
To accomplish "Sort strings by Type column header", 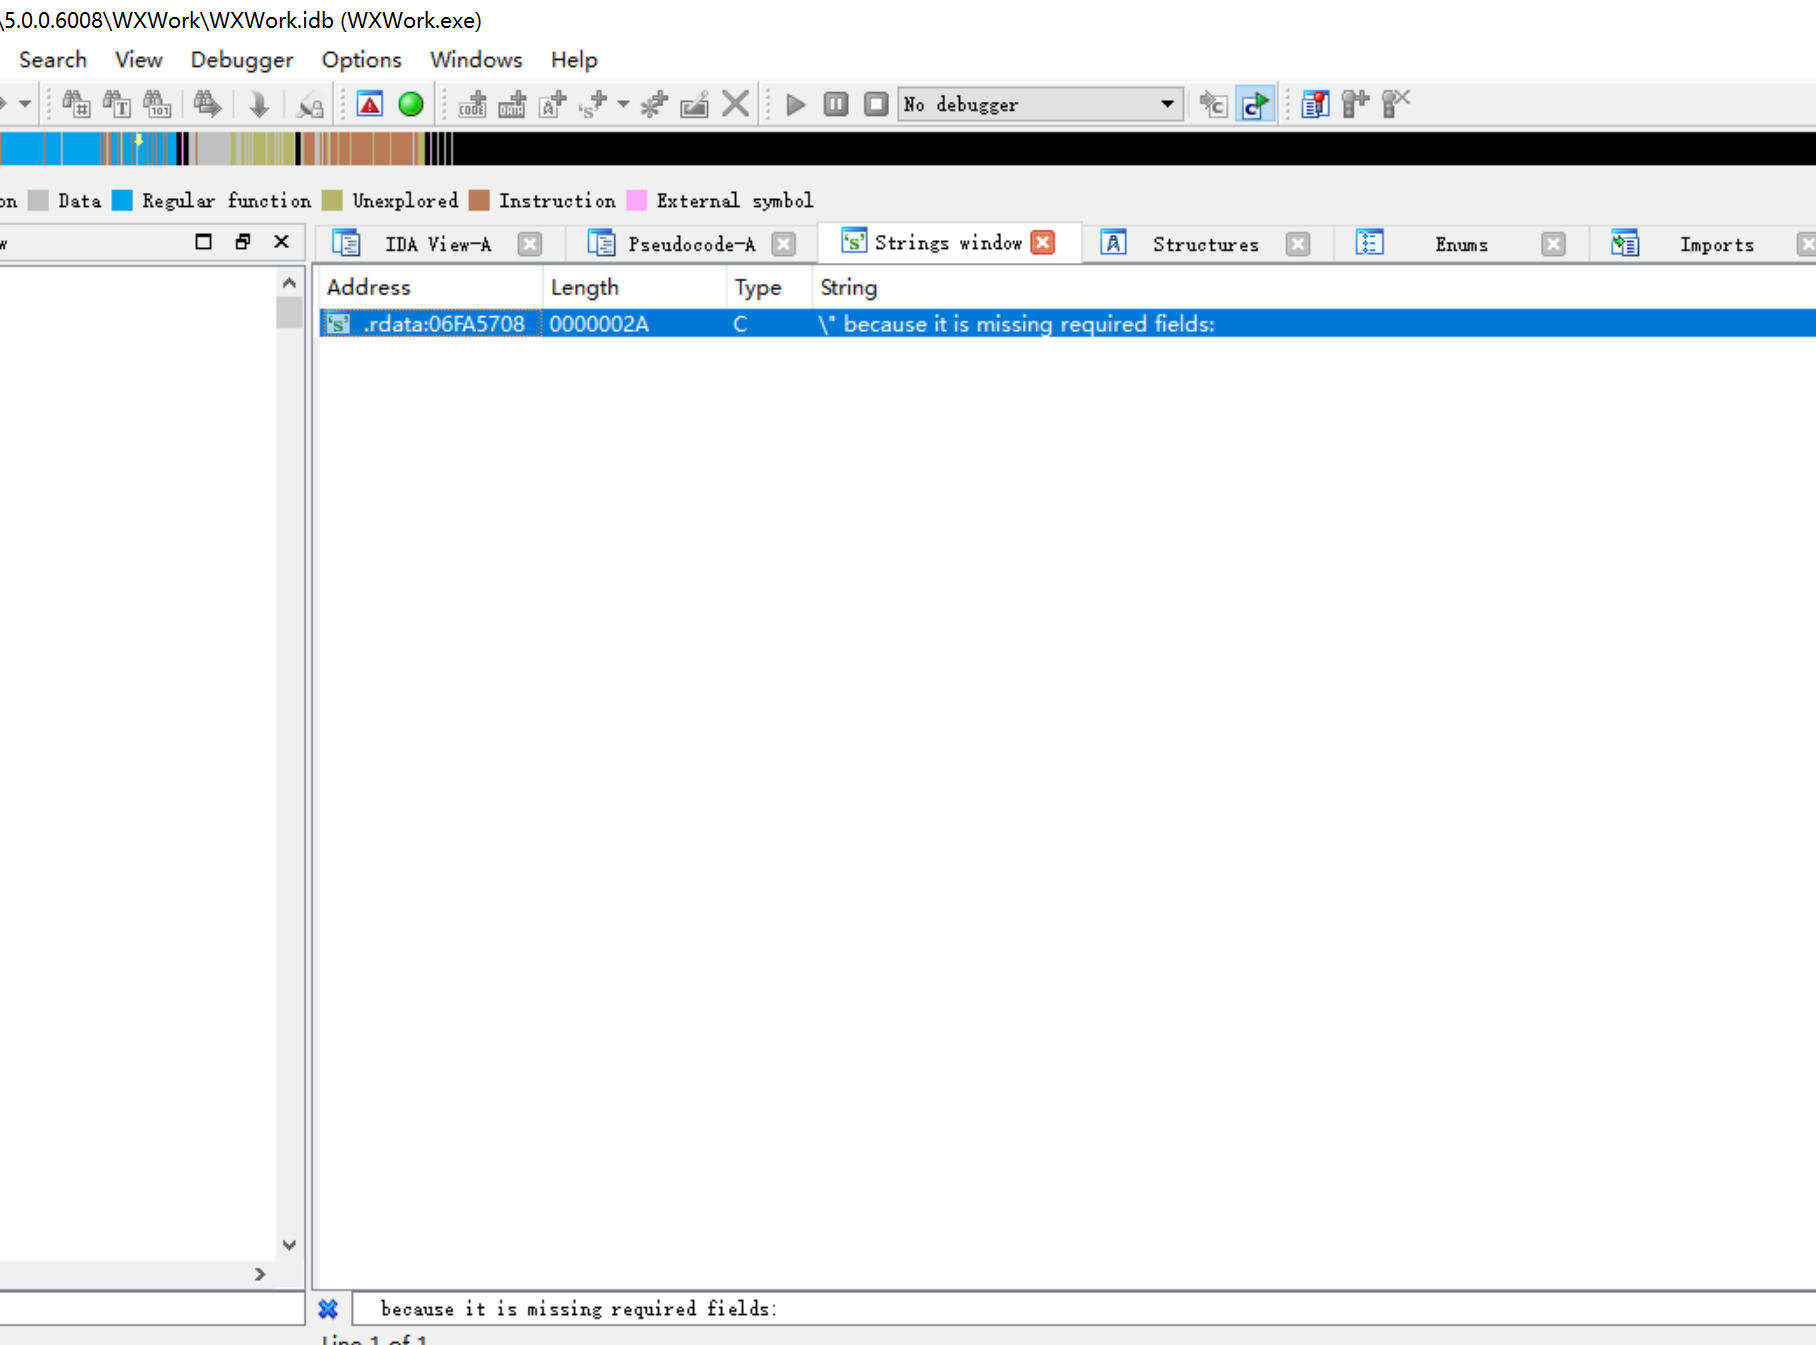I will point(769,288).
